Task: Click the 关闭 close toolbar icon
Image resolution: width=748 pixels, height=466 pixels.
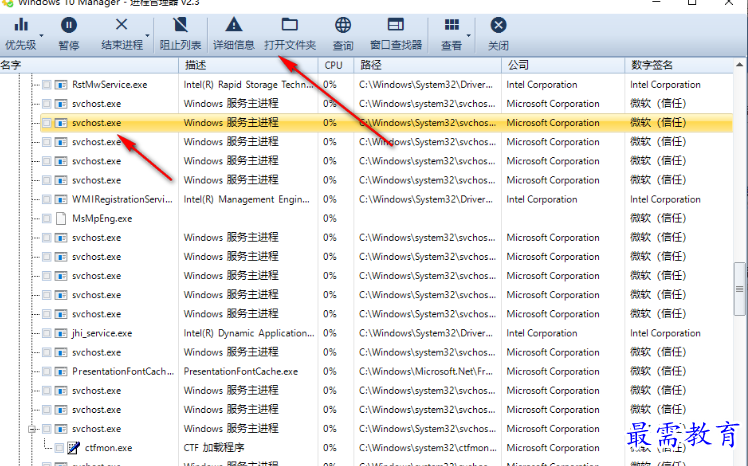Action: click(x=498, y=25)
